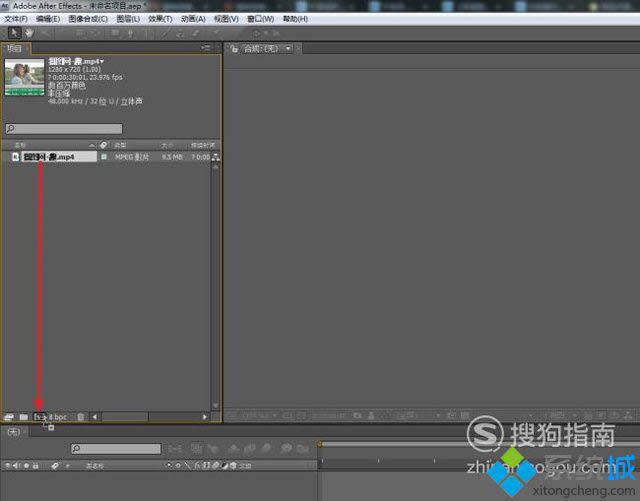Click the Project panel search field
The width and height of the screenshot is (640, 501).
point(64,129)
